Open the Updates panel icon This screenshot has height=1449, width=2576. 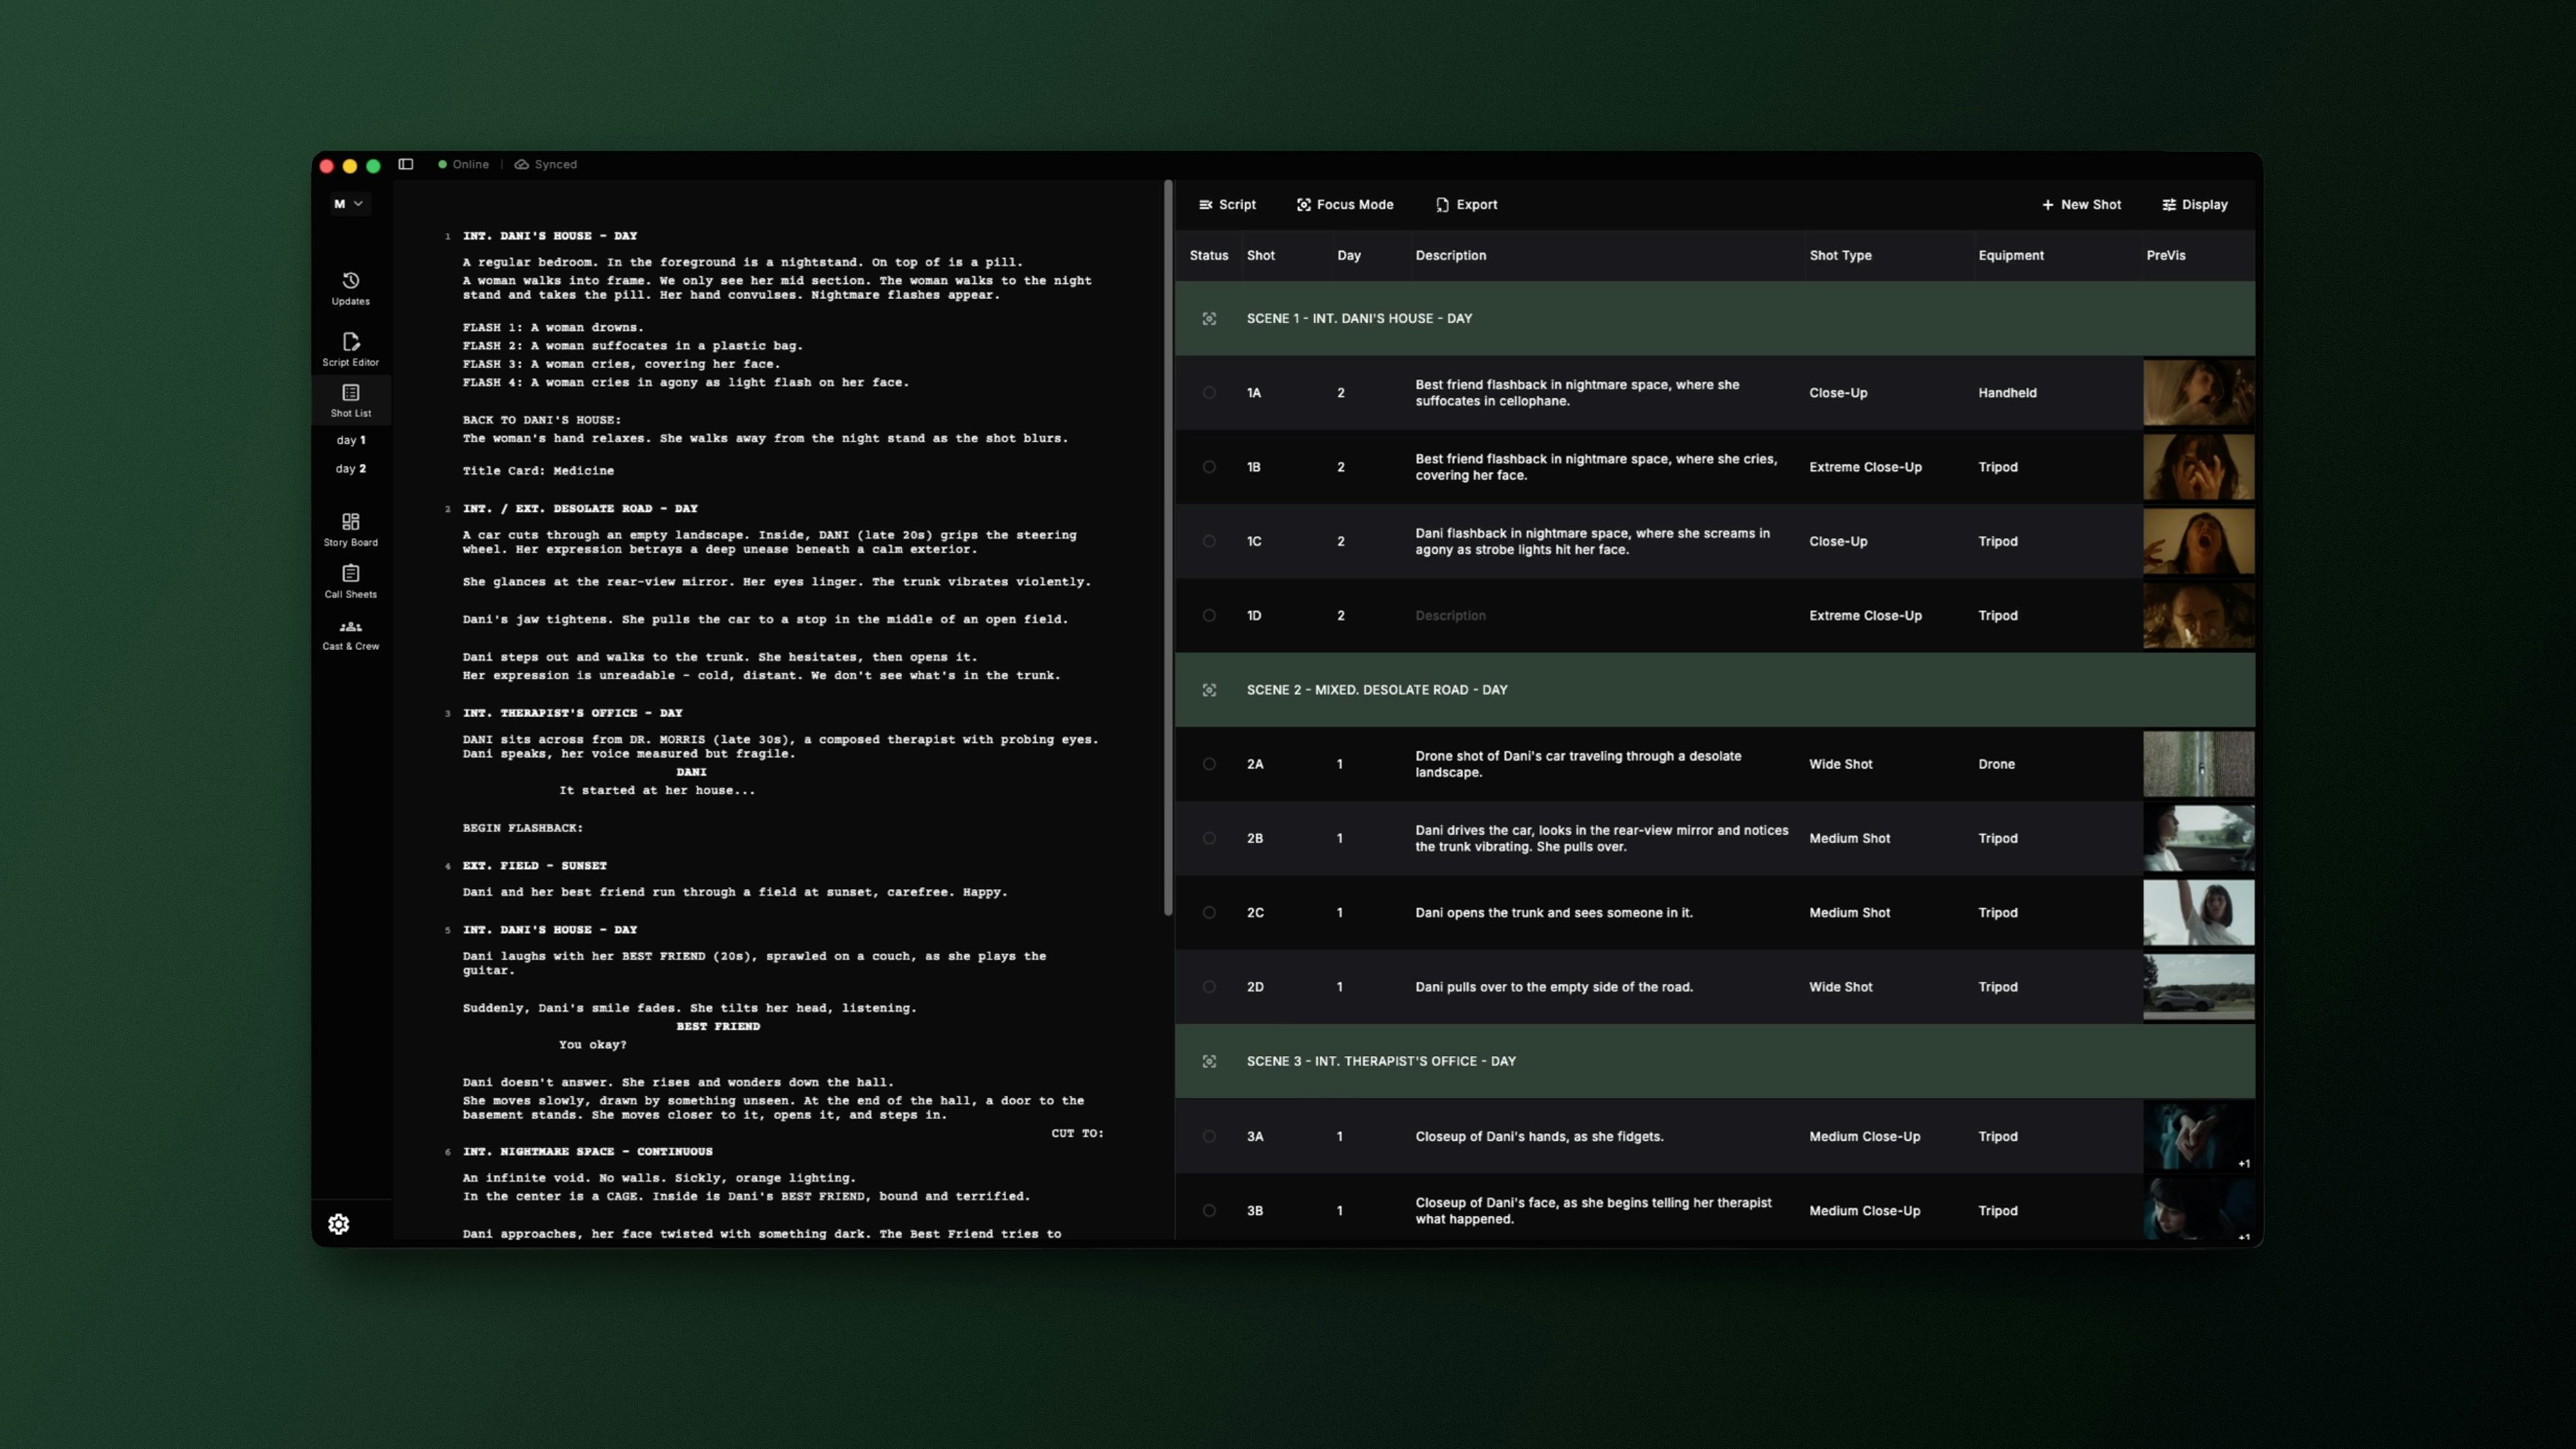350,281
